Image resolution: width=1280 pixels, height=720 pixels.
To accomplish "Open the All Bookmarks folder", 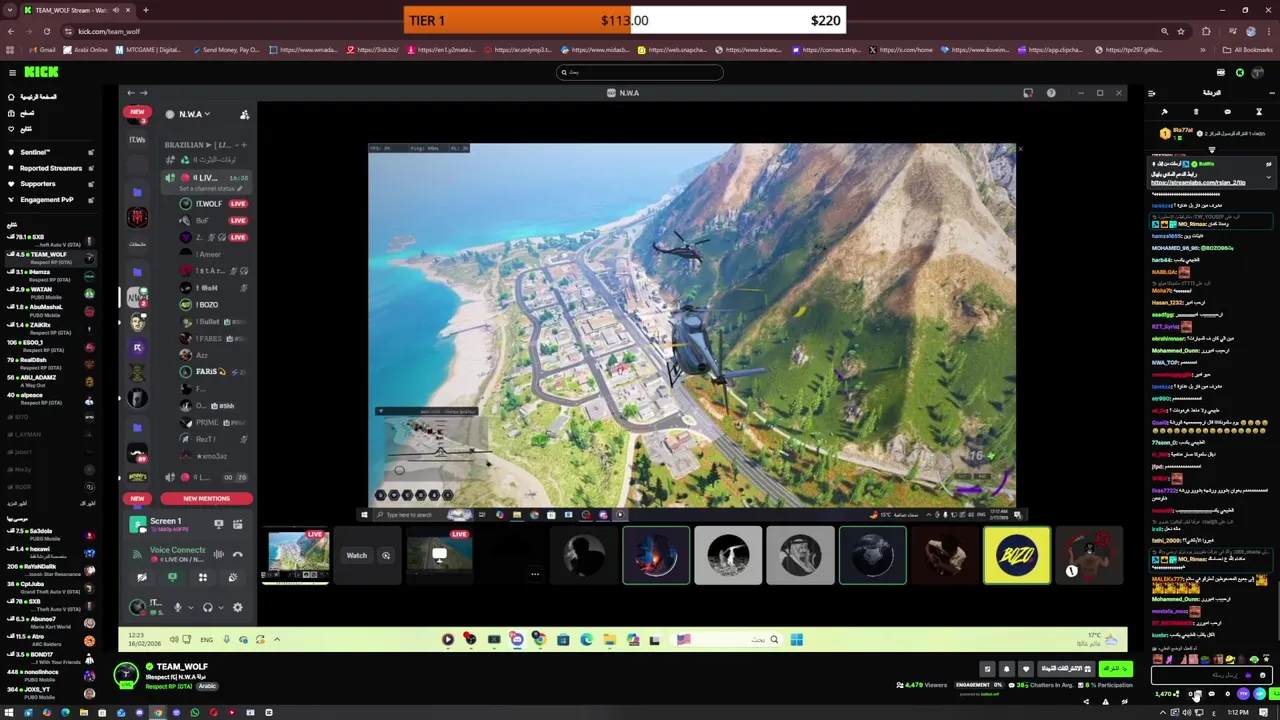I will 1247,50.
